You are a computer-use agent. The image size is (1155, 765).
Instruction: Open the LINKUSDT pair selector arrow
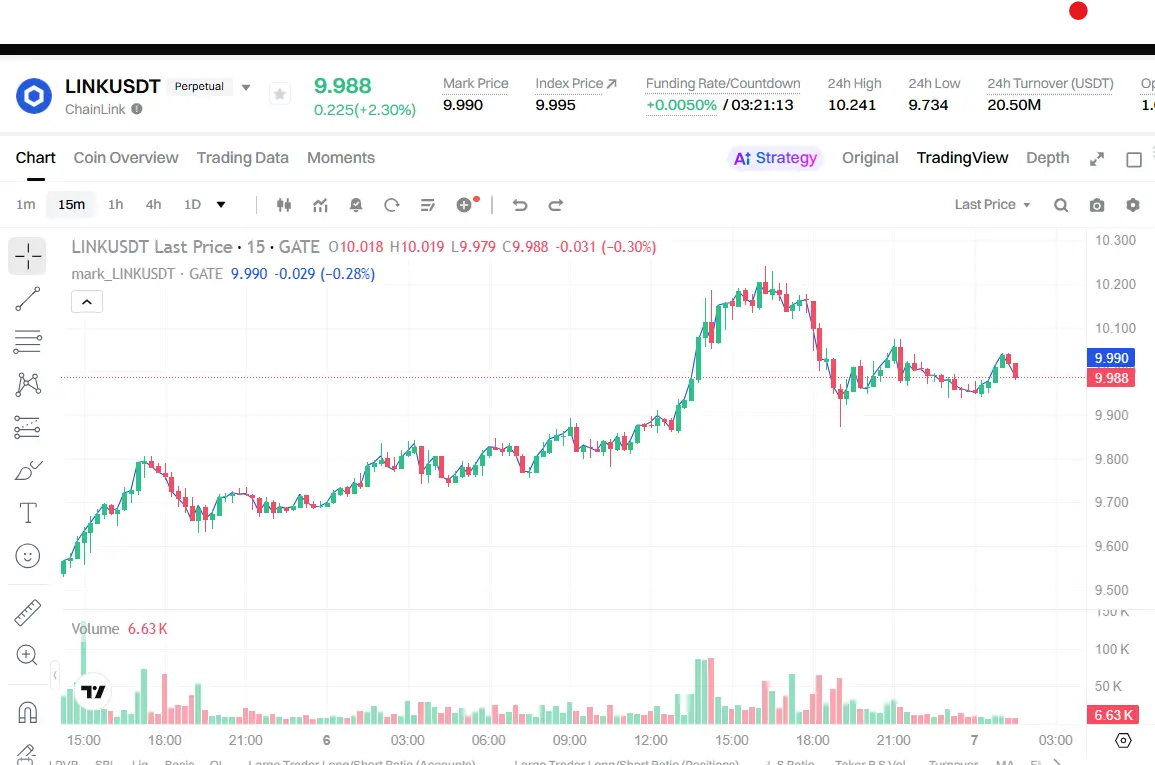coord(246,87)
